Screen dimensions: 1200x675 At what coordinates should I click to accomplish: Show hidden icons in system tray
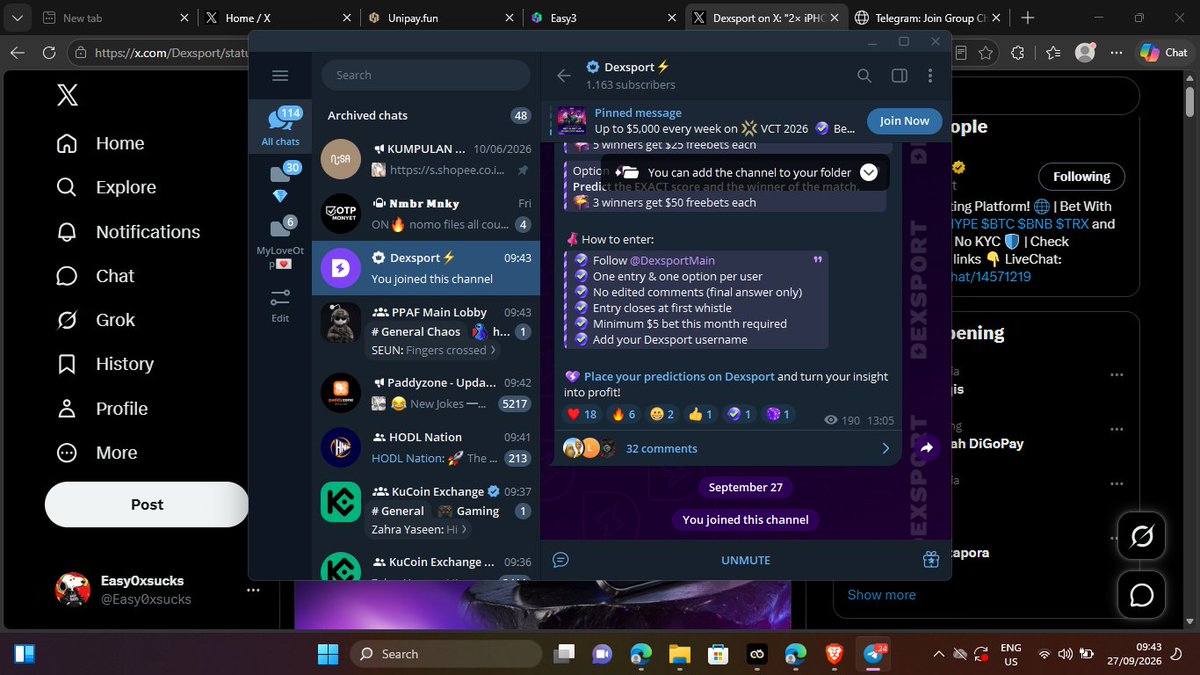click(938, 654)
